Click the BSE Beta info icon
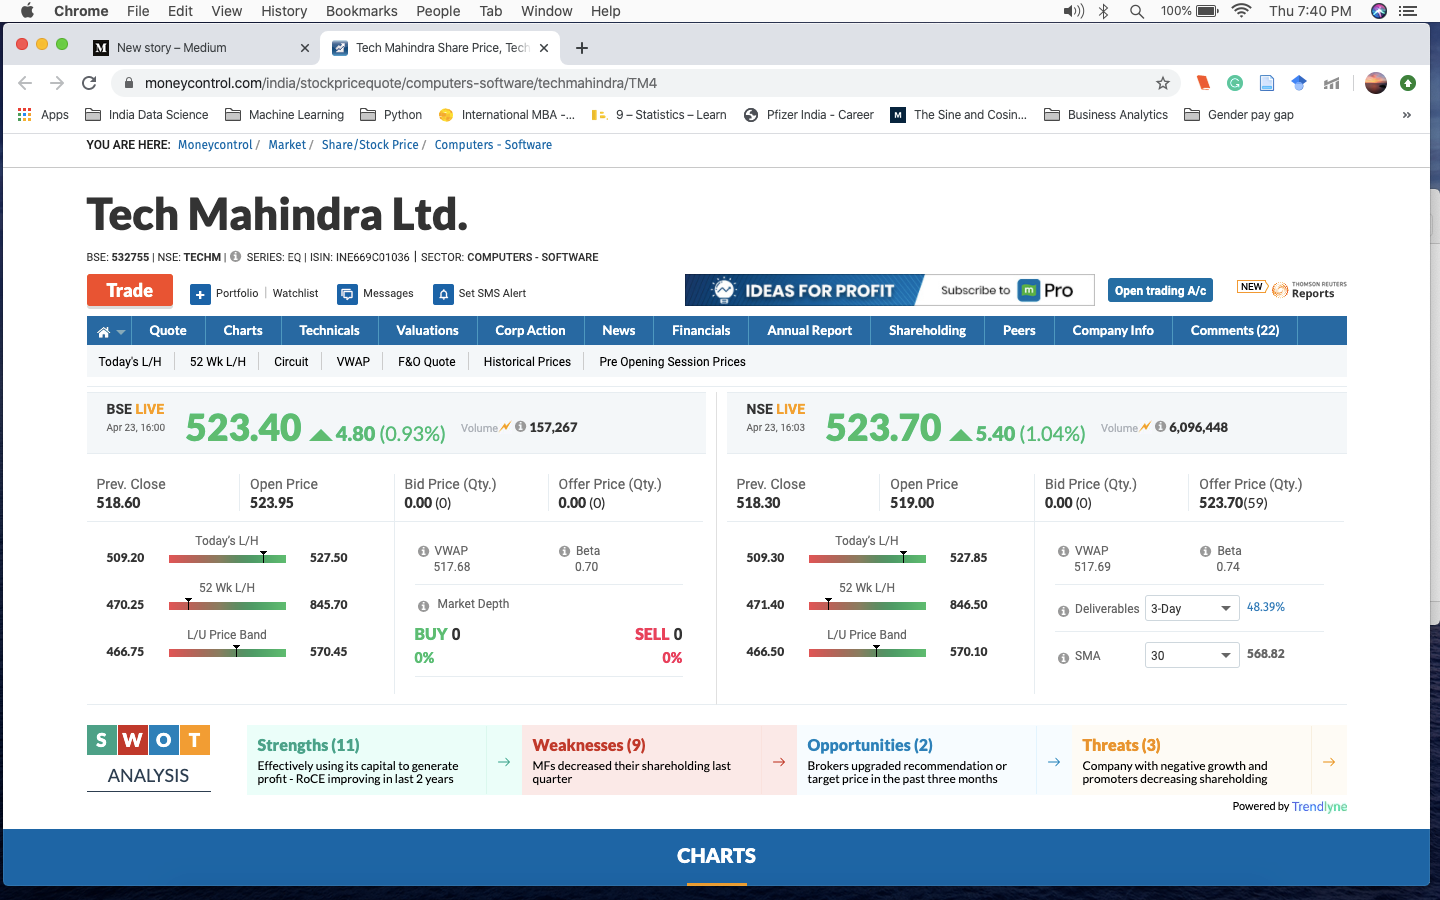 [565, 552]
